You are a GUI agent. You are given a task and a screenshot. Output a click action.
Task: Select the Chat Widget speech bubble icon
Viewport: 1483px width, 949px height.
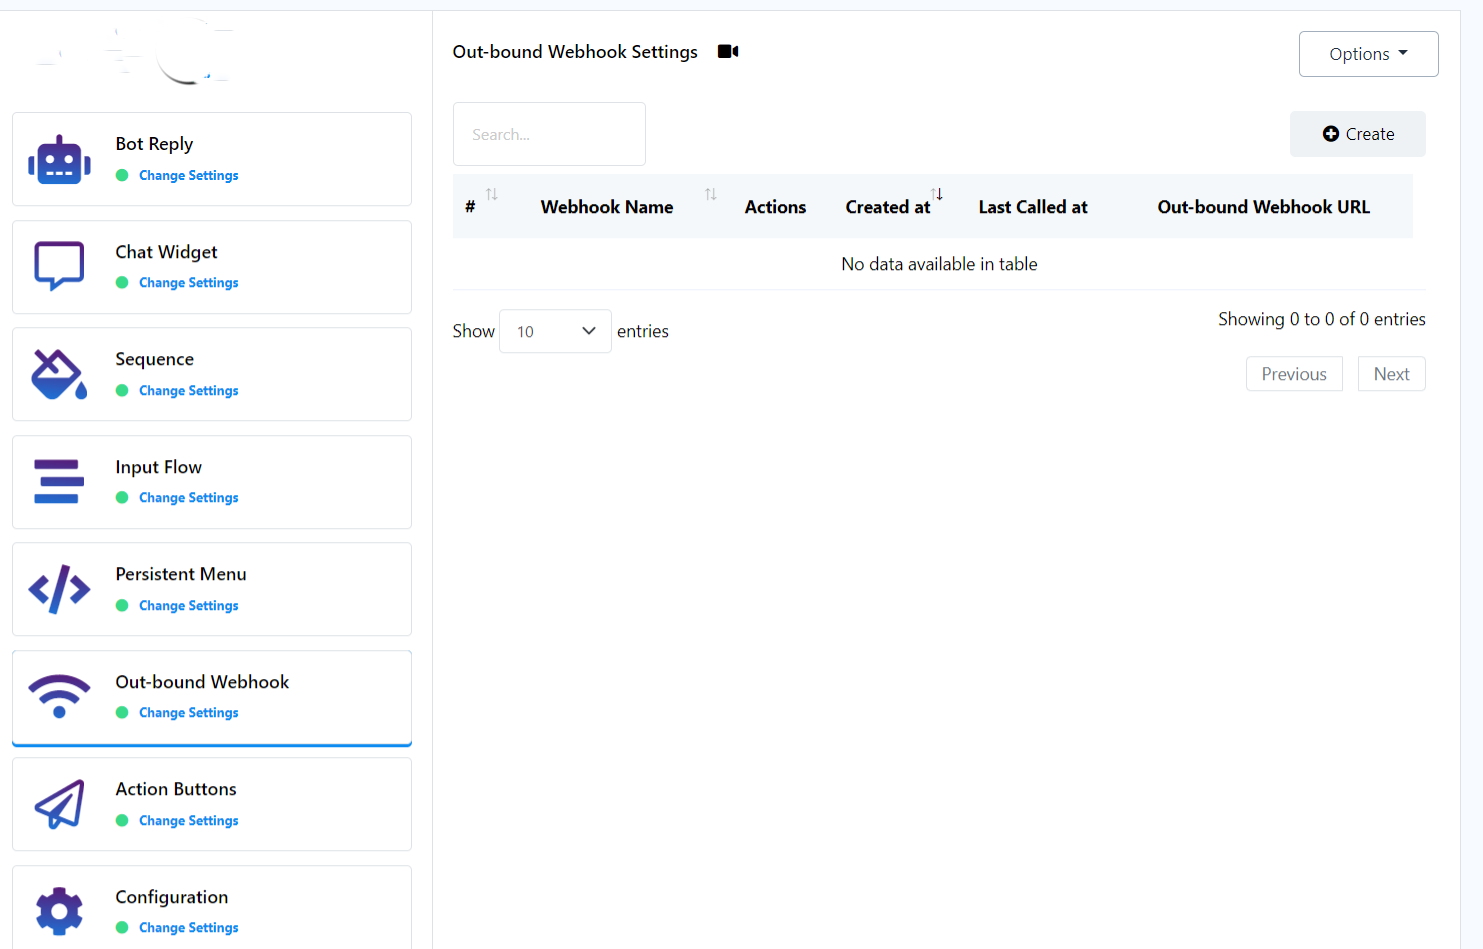pyautogui.click(x=59, y=267)
